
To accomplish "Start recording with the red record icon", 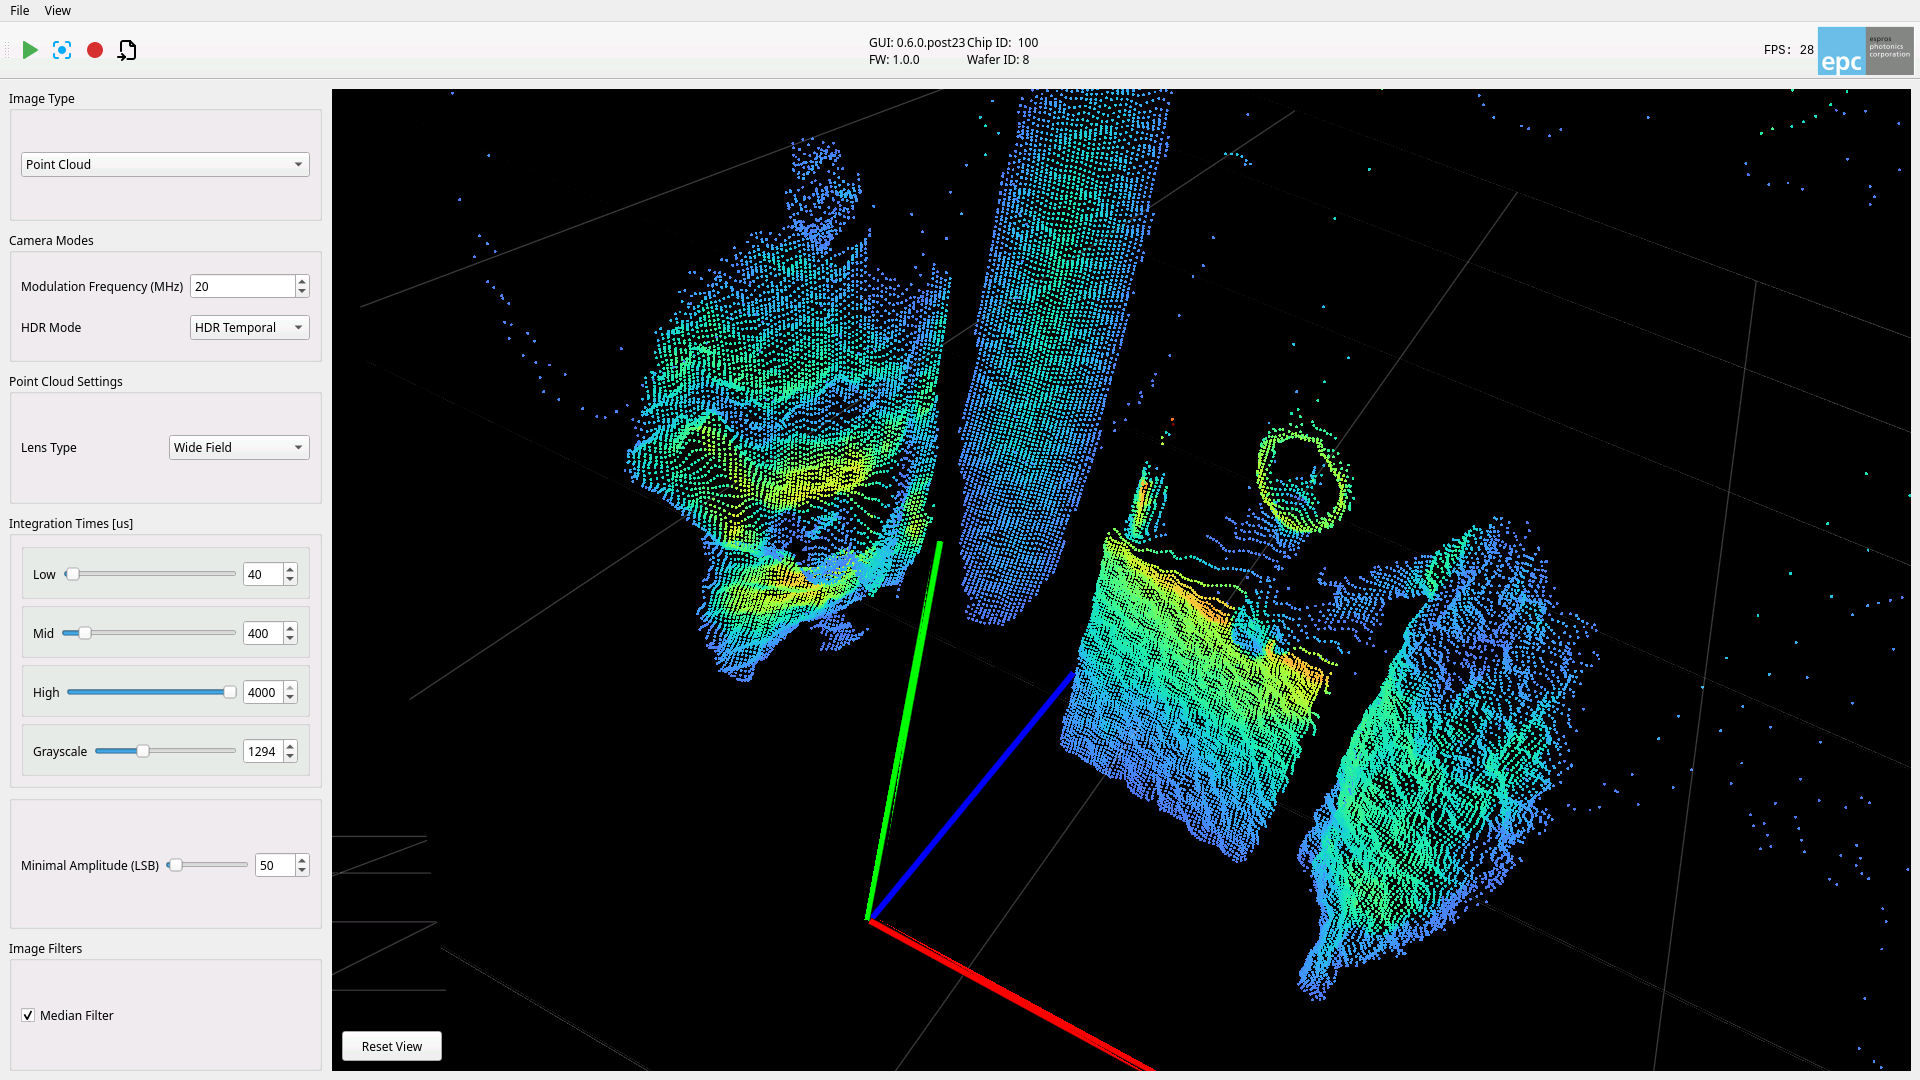I will click(x=95, y=50).
